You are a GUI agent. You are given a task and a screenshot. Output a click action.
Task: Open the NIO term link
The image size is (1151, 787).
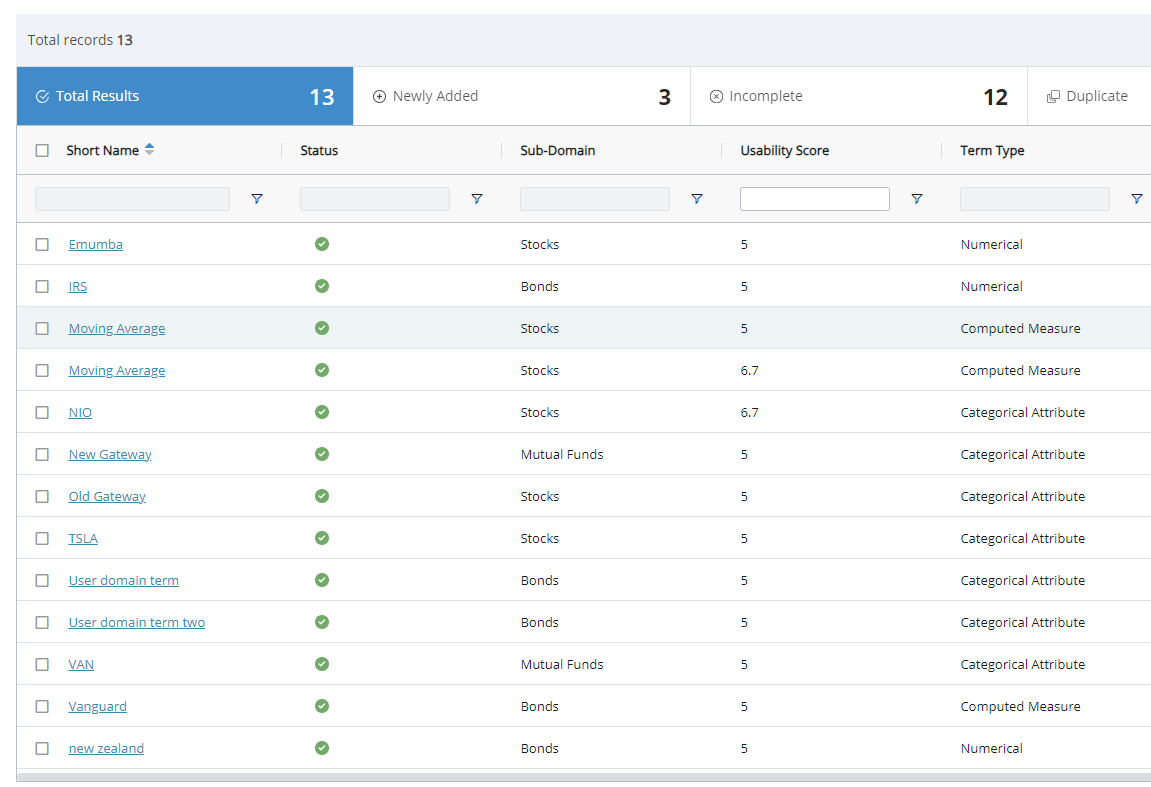(x=80, y=413)
